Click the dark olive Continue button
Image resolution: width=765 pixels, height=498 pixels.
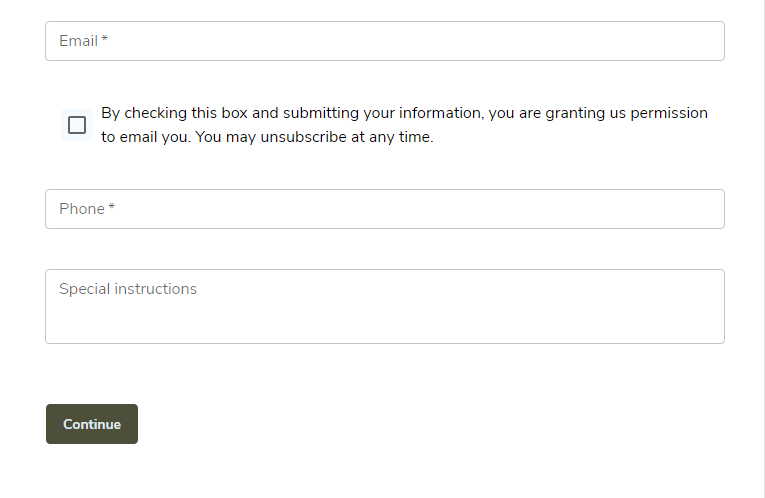point(92,424)
